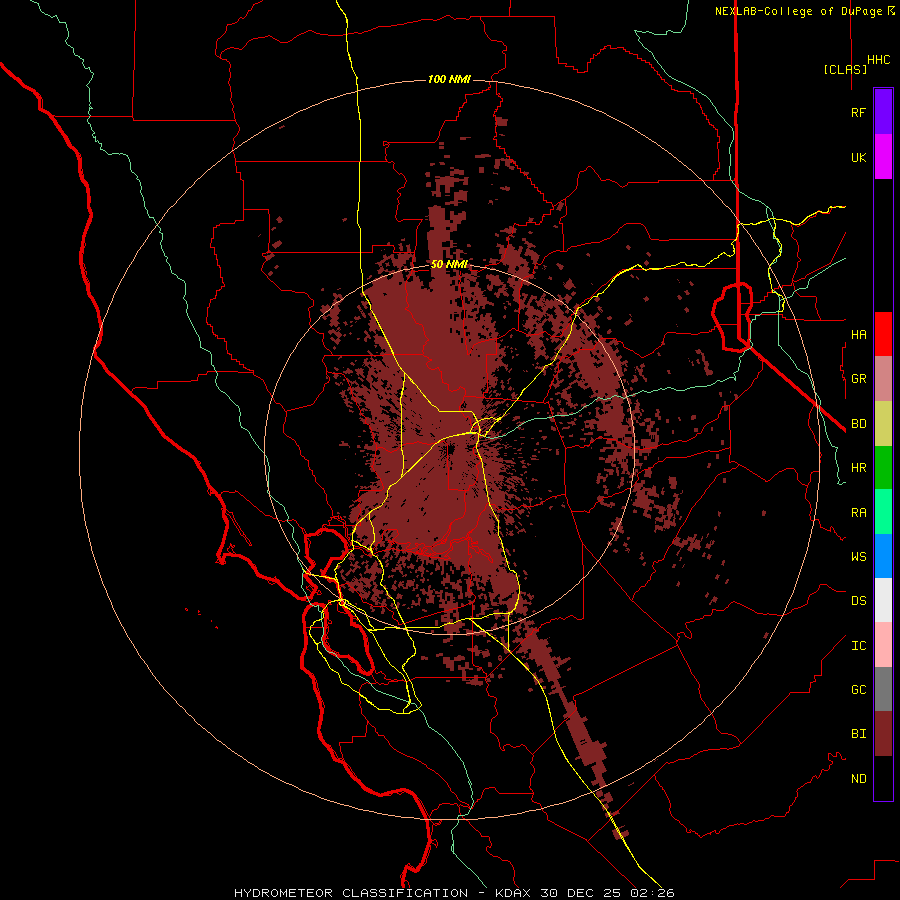900x900 pixels.
Task: Click the HA red legend swatch
Action: [883, 334]
